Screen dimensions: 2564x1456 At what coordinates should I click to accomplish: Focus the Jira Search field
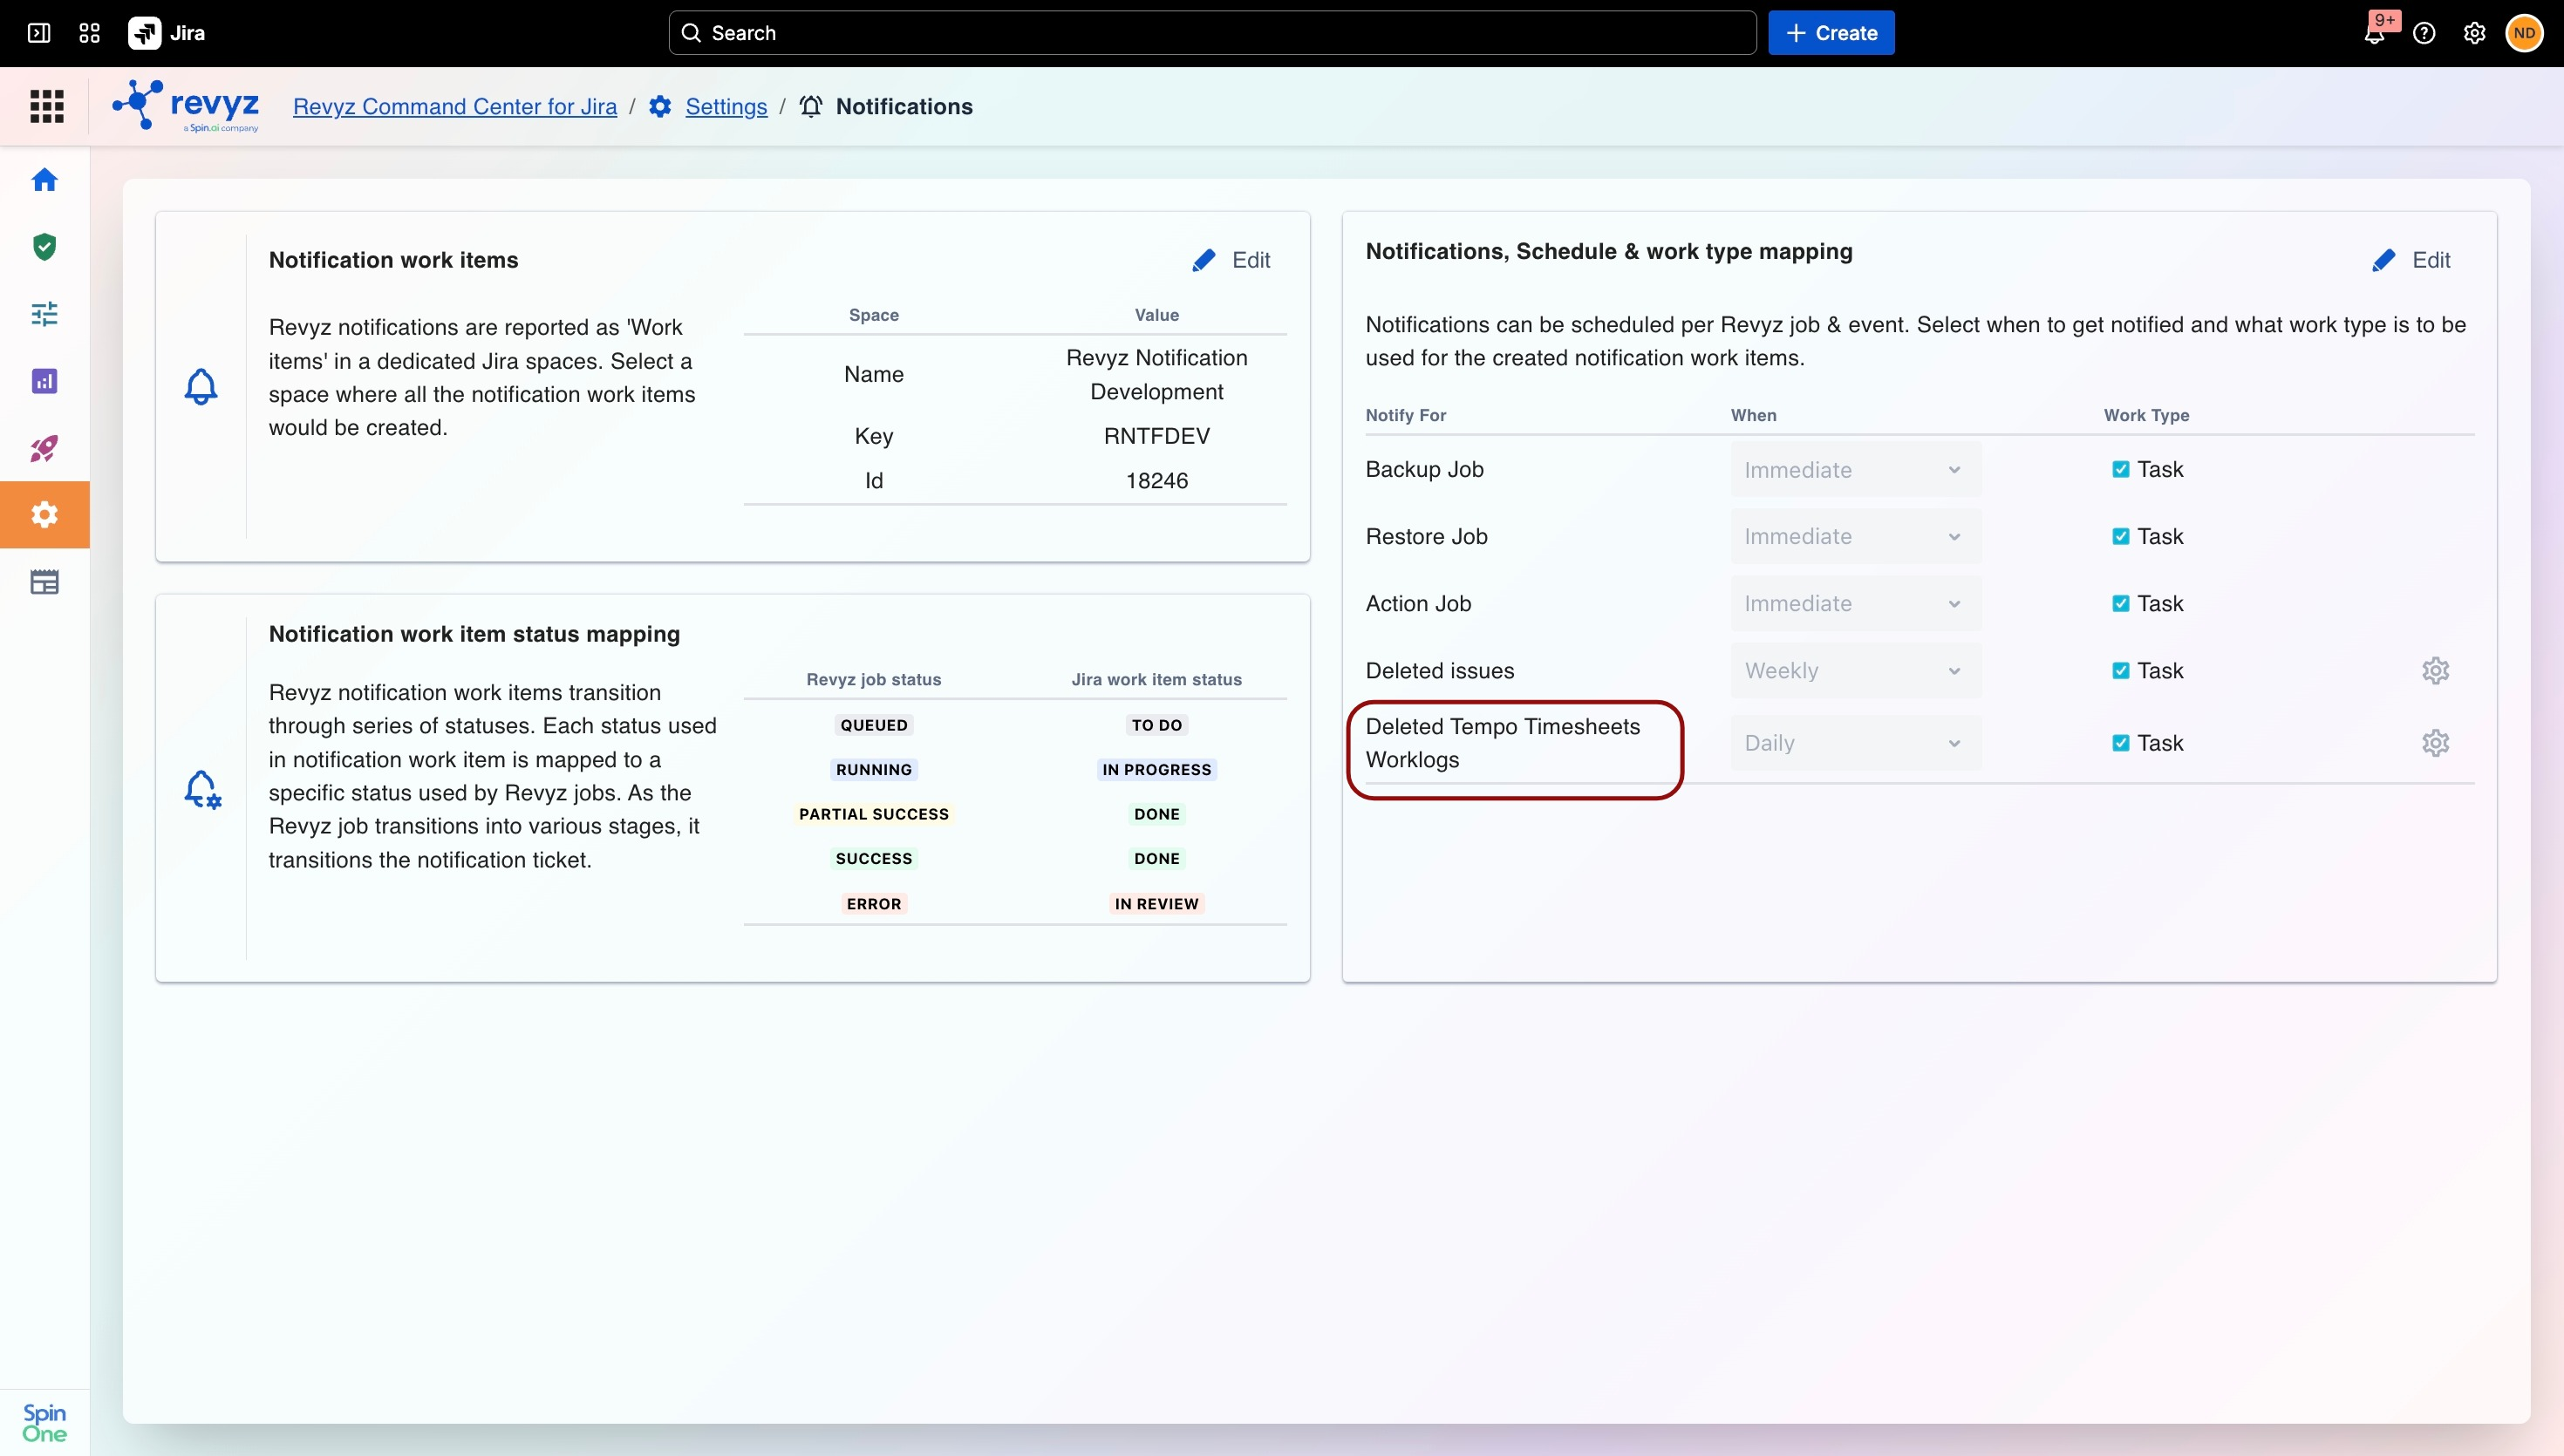coord(1212,33)
